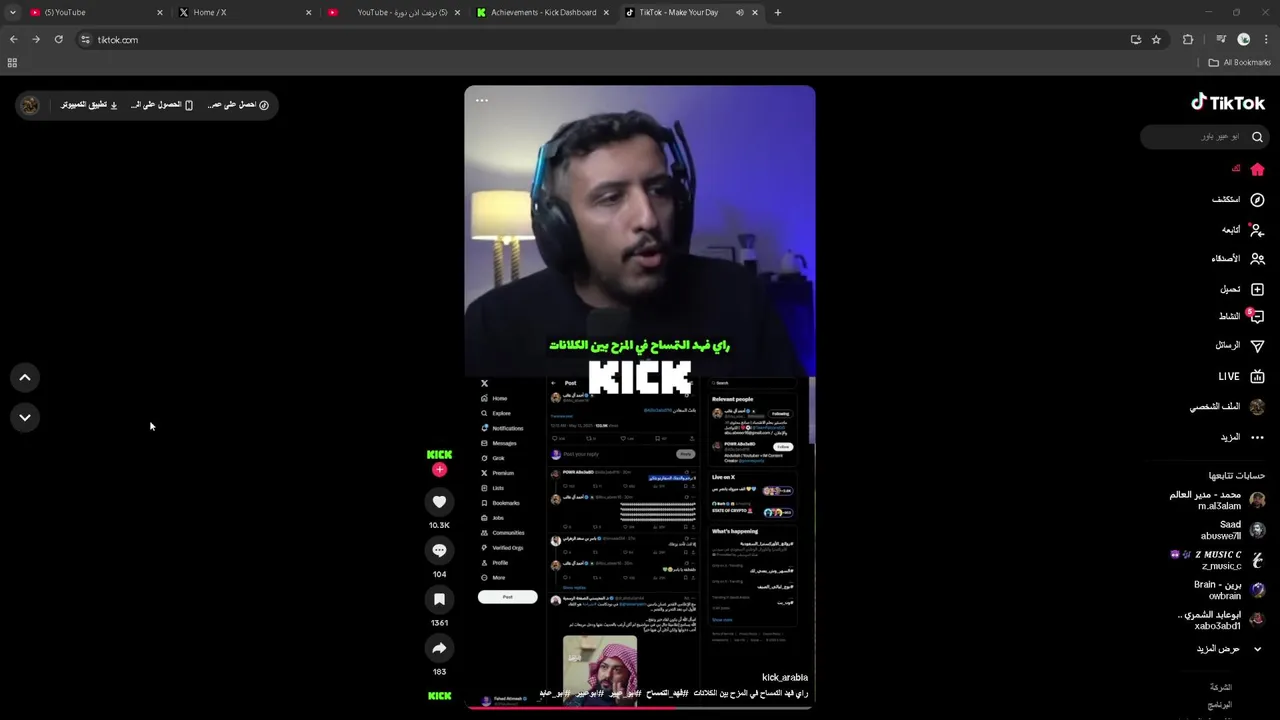Viewport: 1280px width, 720px height.
Task: Mute the TikTok tab audio icon
Action: (x=740, y=12)
